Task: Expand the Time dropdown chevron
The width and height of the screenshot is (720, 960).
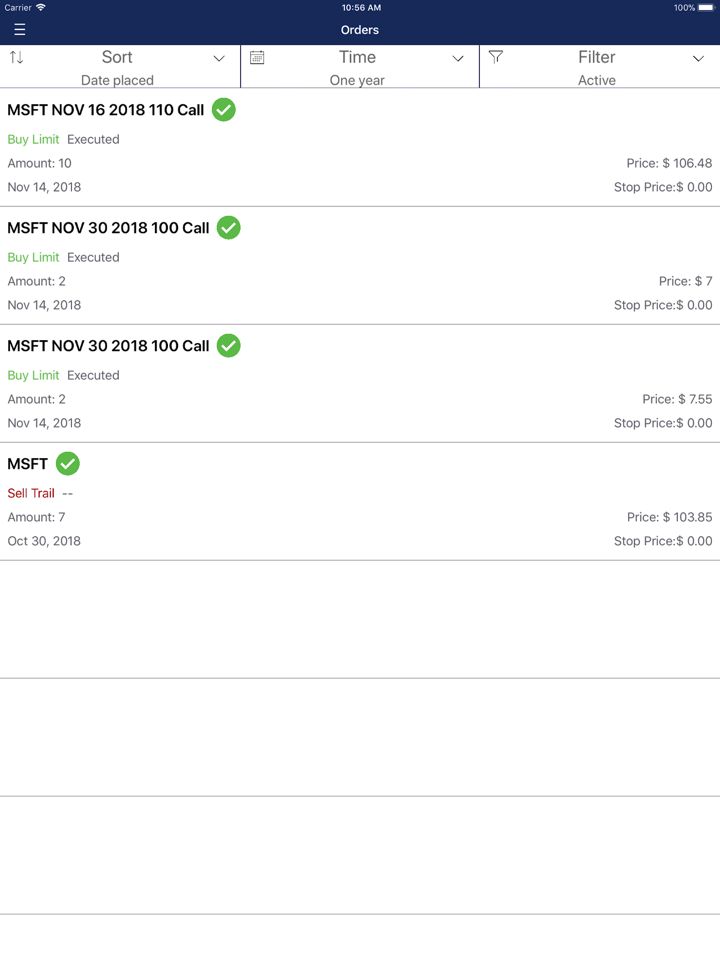Action: pos(458,59)
